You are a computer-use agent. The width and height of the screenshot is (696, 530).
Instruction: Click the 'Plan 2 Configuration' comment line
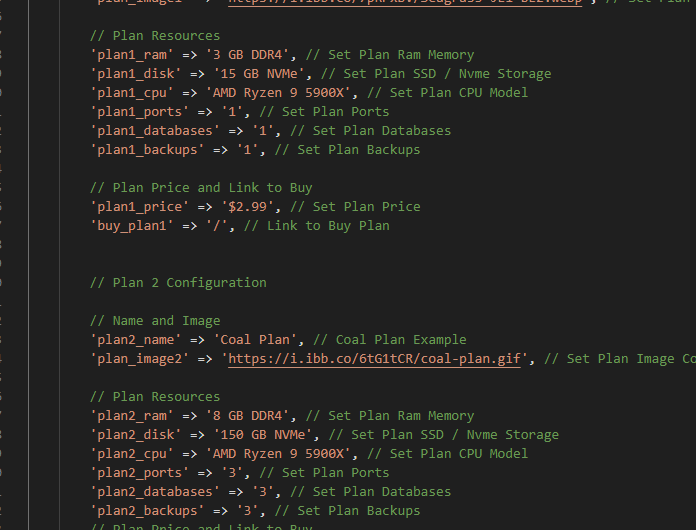pyautogui.click(x=178, y=283)
